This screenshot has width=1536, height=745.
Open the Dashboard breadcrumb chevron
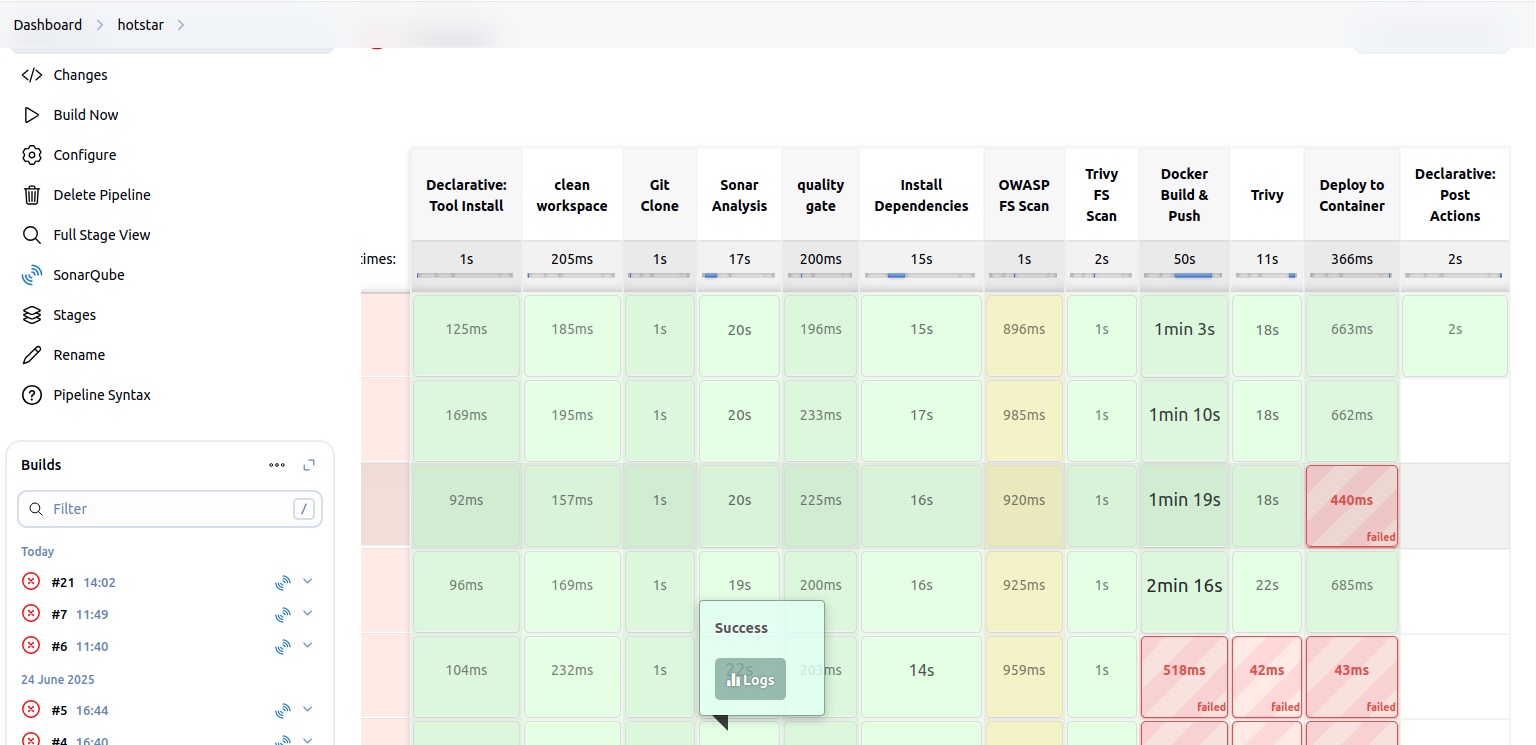100,25
